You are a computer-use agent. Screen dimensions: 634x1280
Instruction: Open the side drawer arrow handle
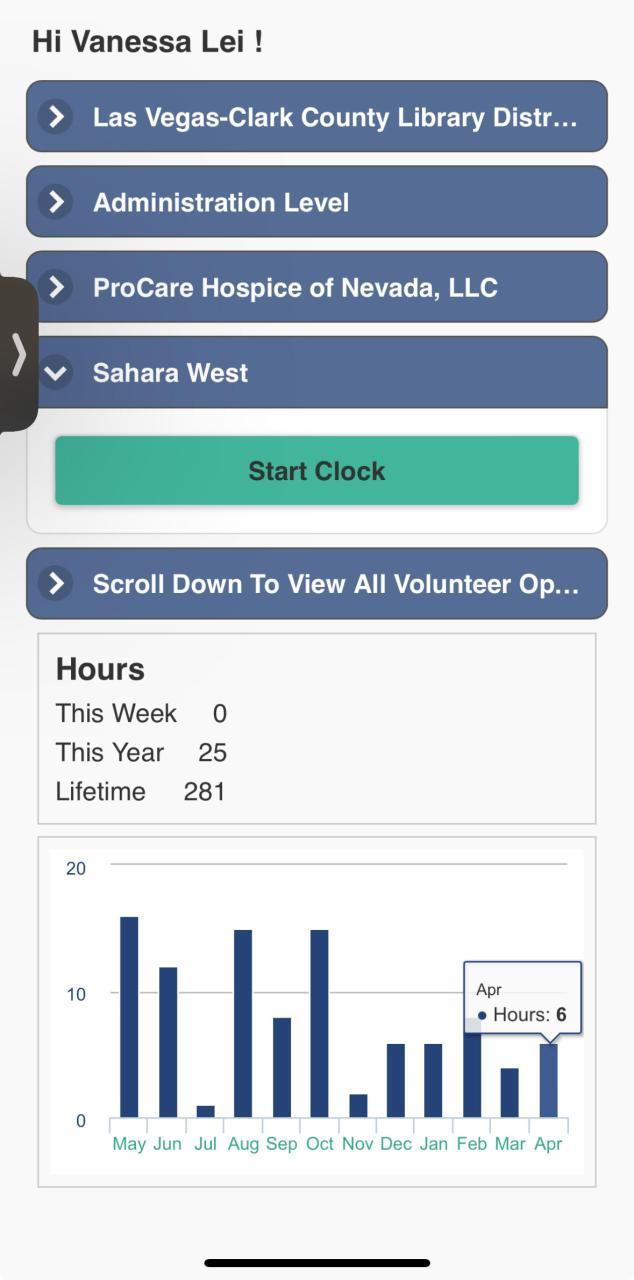point(18,354)
